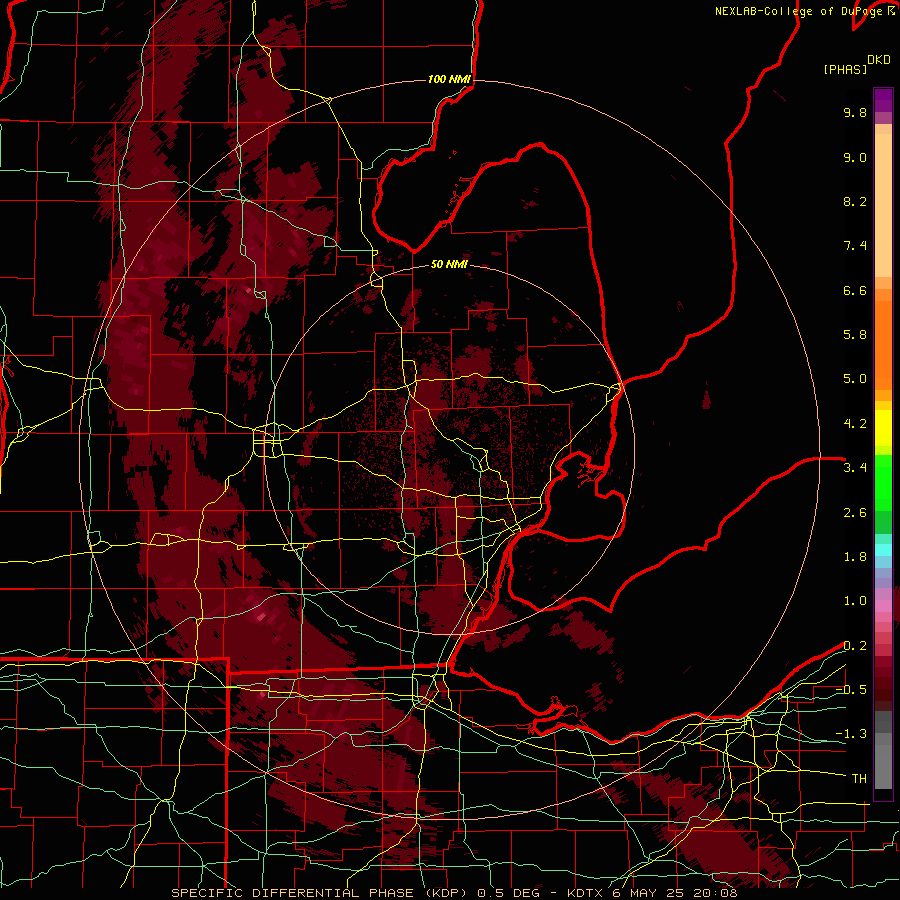Select the 9.8 scale value
Viewport: 900px width, 900px height.
point(855,112)
